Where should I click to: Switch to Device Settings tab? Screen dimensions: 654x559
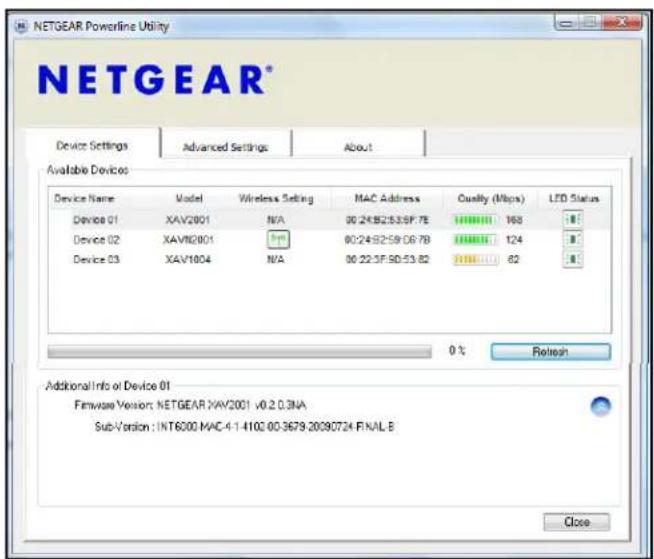click(x=92, y=146)
